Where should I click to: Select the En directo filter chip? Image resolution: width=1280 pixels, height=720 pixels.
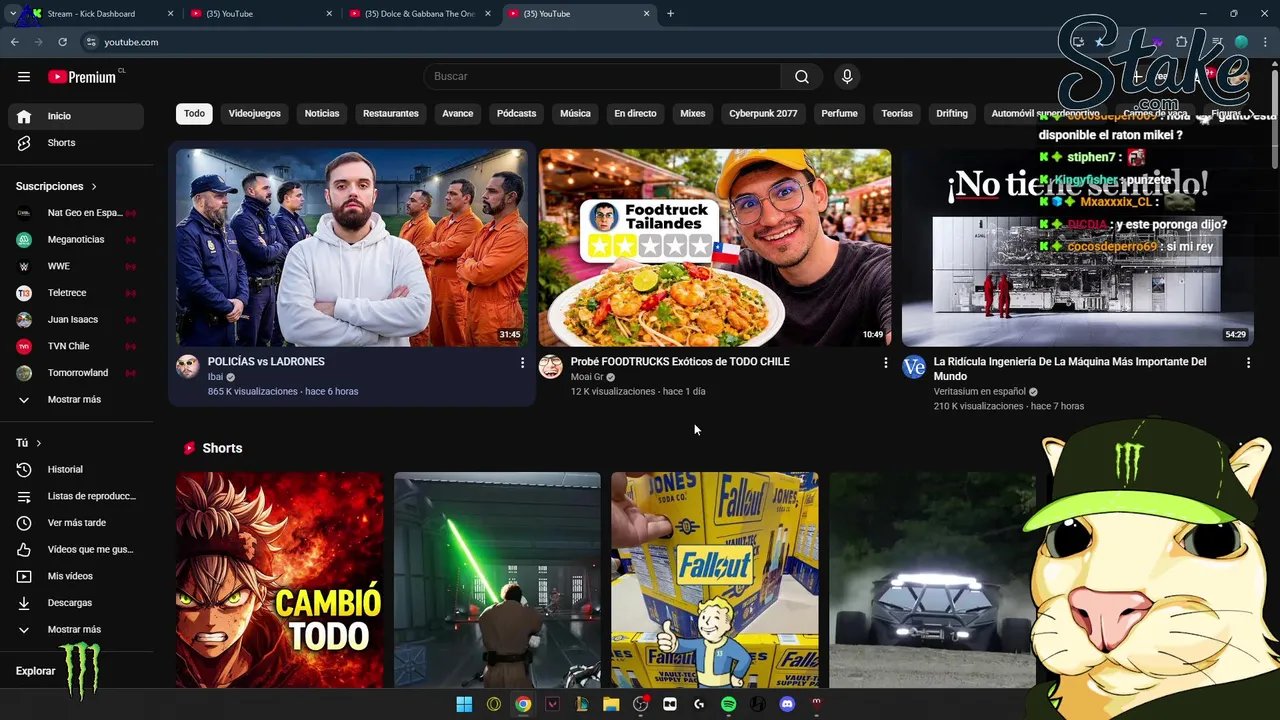635,114
